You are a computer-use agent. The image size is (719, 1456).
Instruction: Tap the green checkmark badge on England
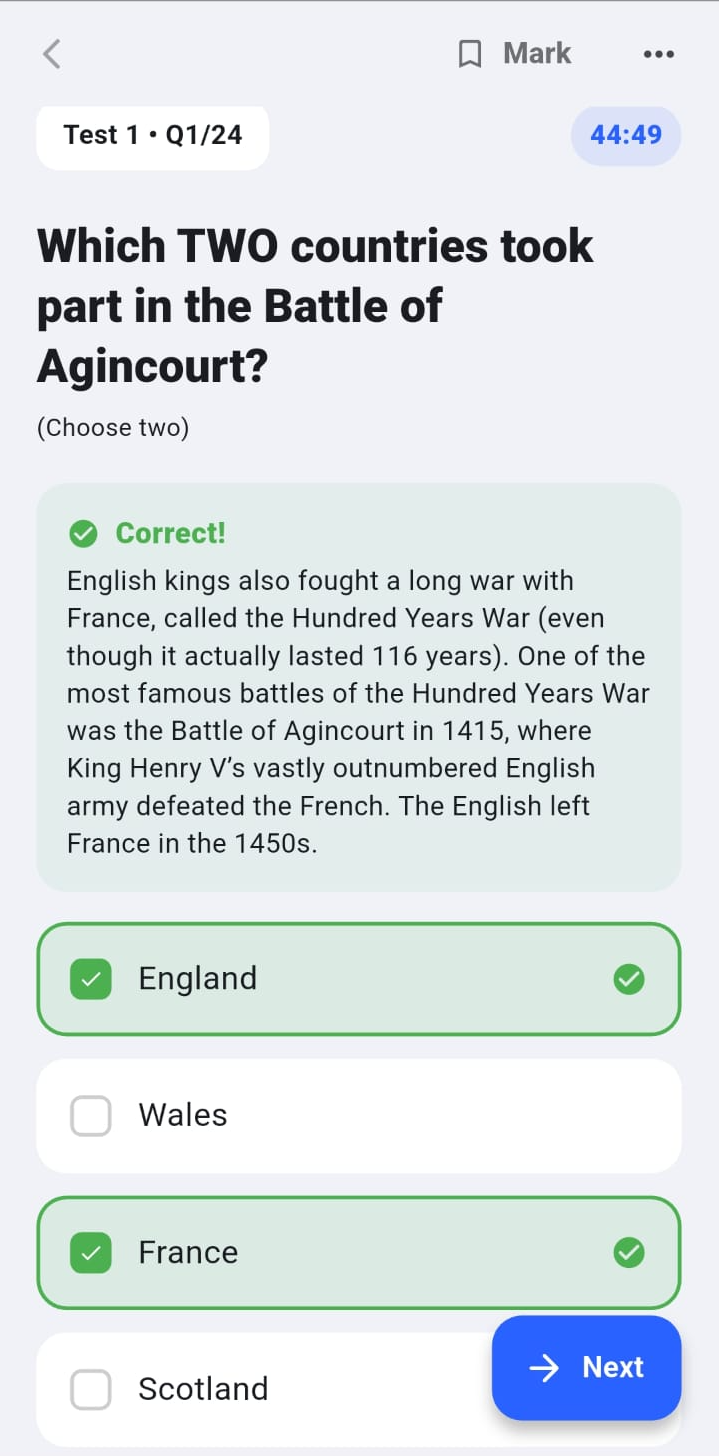(629, 979)
